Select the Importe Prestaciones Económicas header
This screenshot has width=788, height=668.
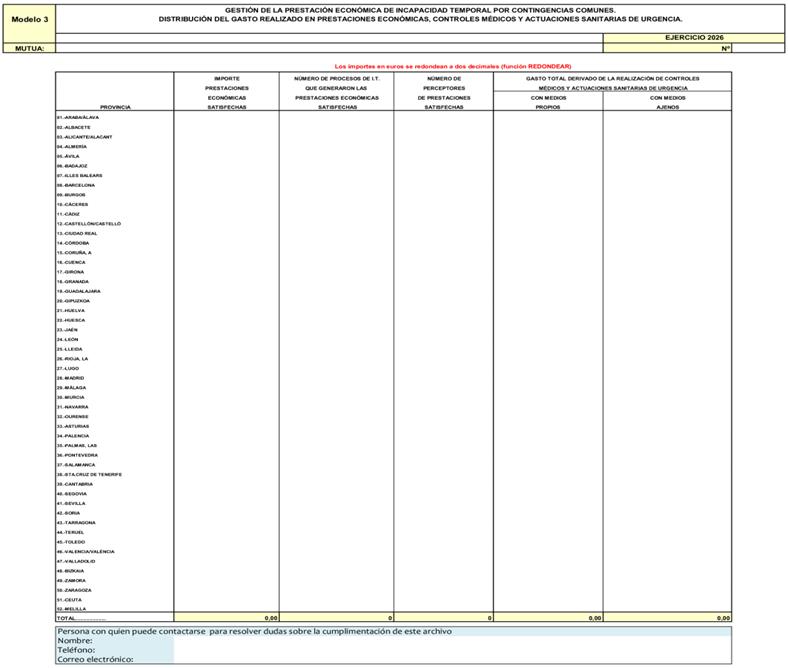[227, 92]
